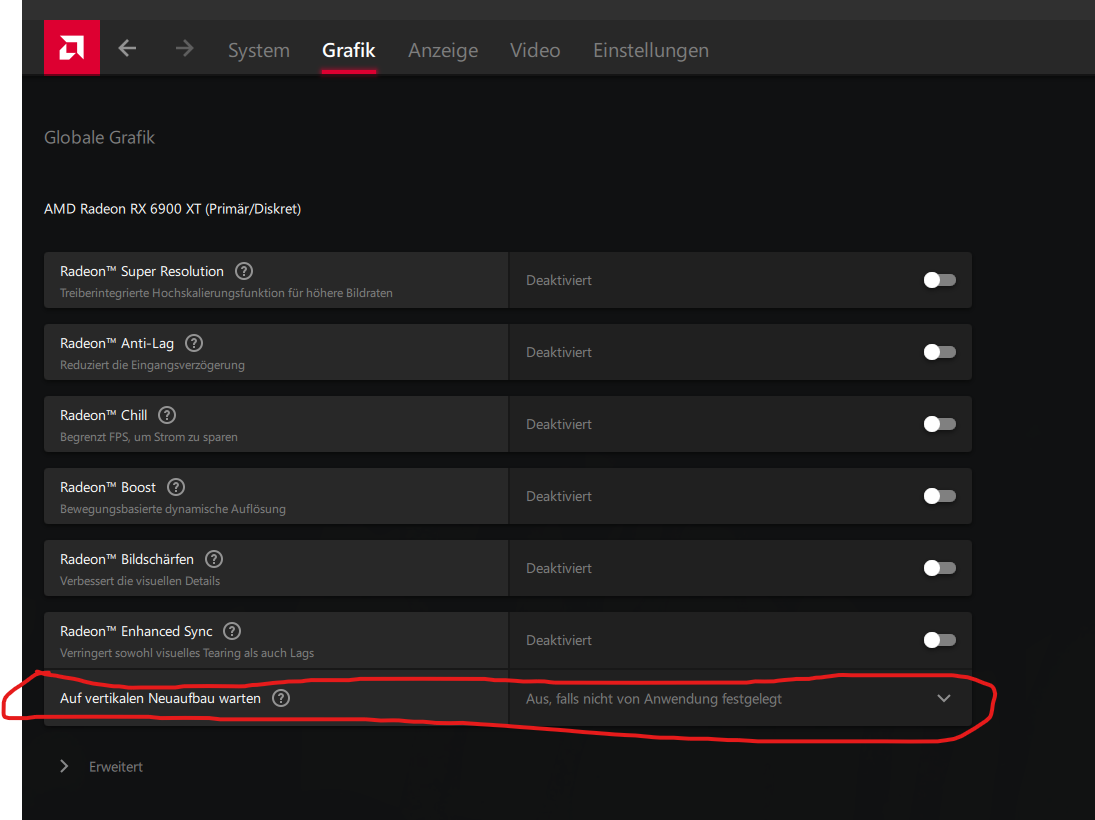
Task: Click AMD Radeon RX 6900 XT label
Action: (x=172, y=209)
